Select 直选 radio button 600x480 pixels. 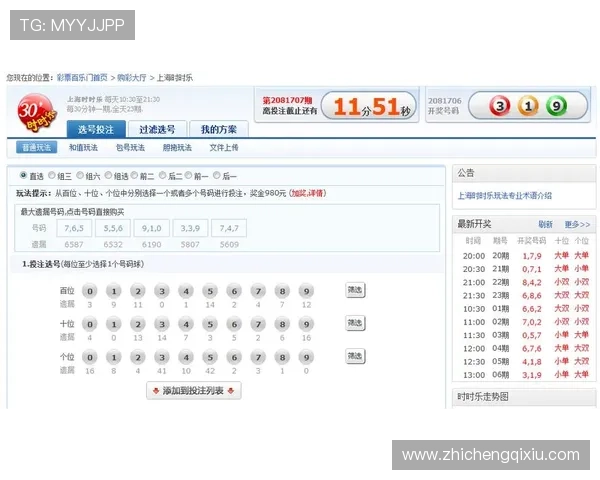coord(23,175)
